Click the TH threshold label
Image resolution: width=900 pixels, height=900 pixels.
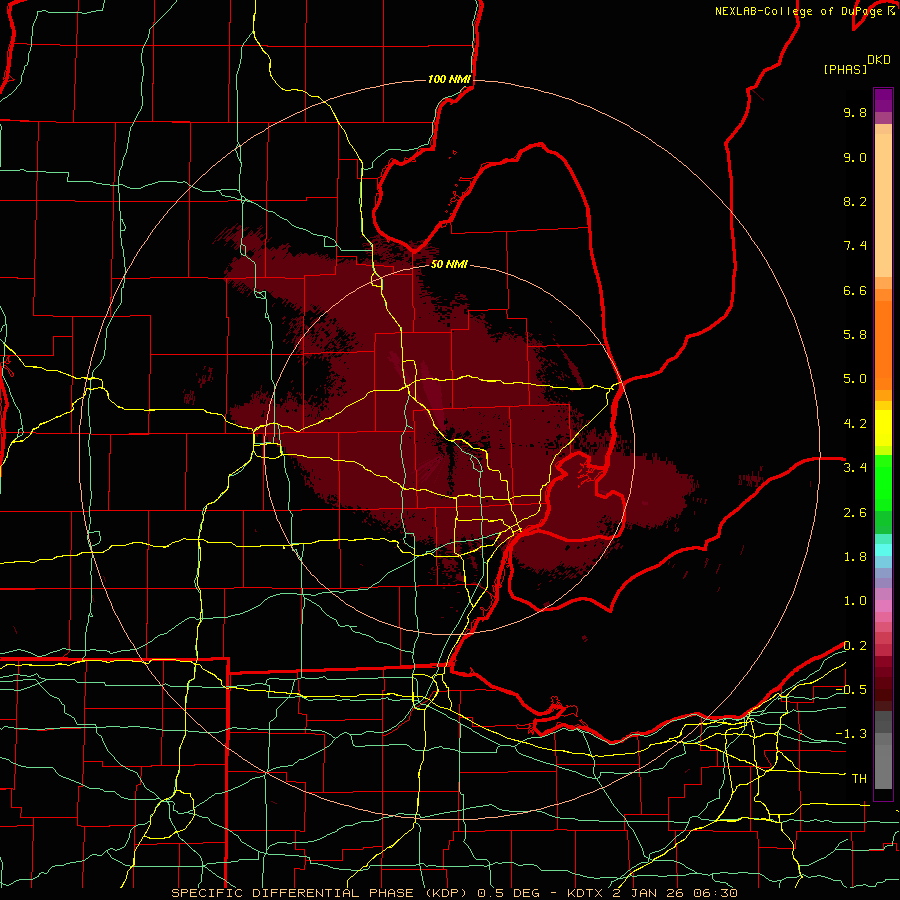(859, 779)
